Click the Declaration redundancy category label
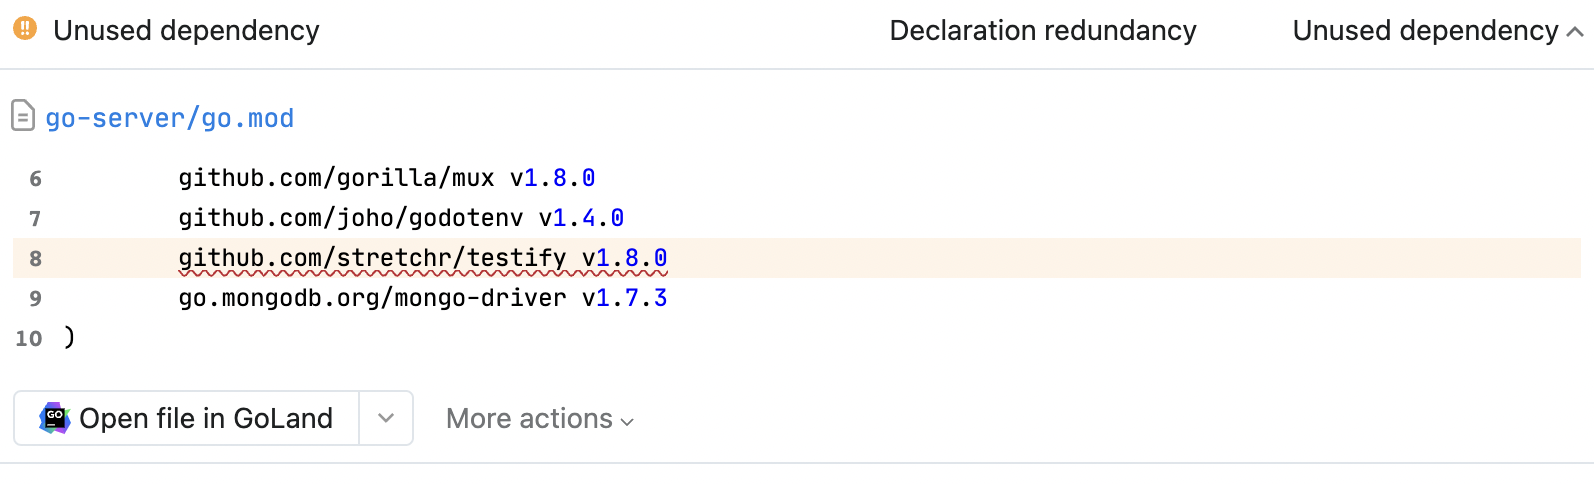 tap(1042, 31)
